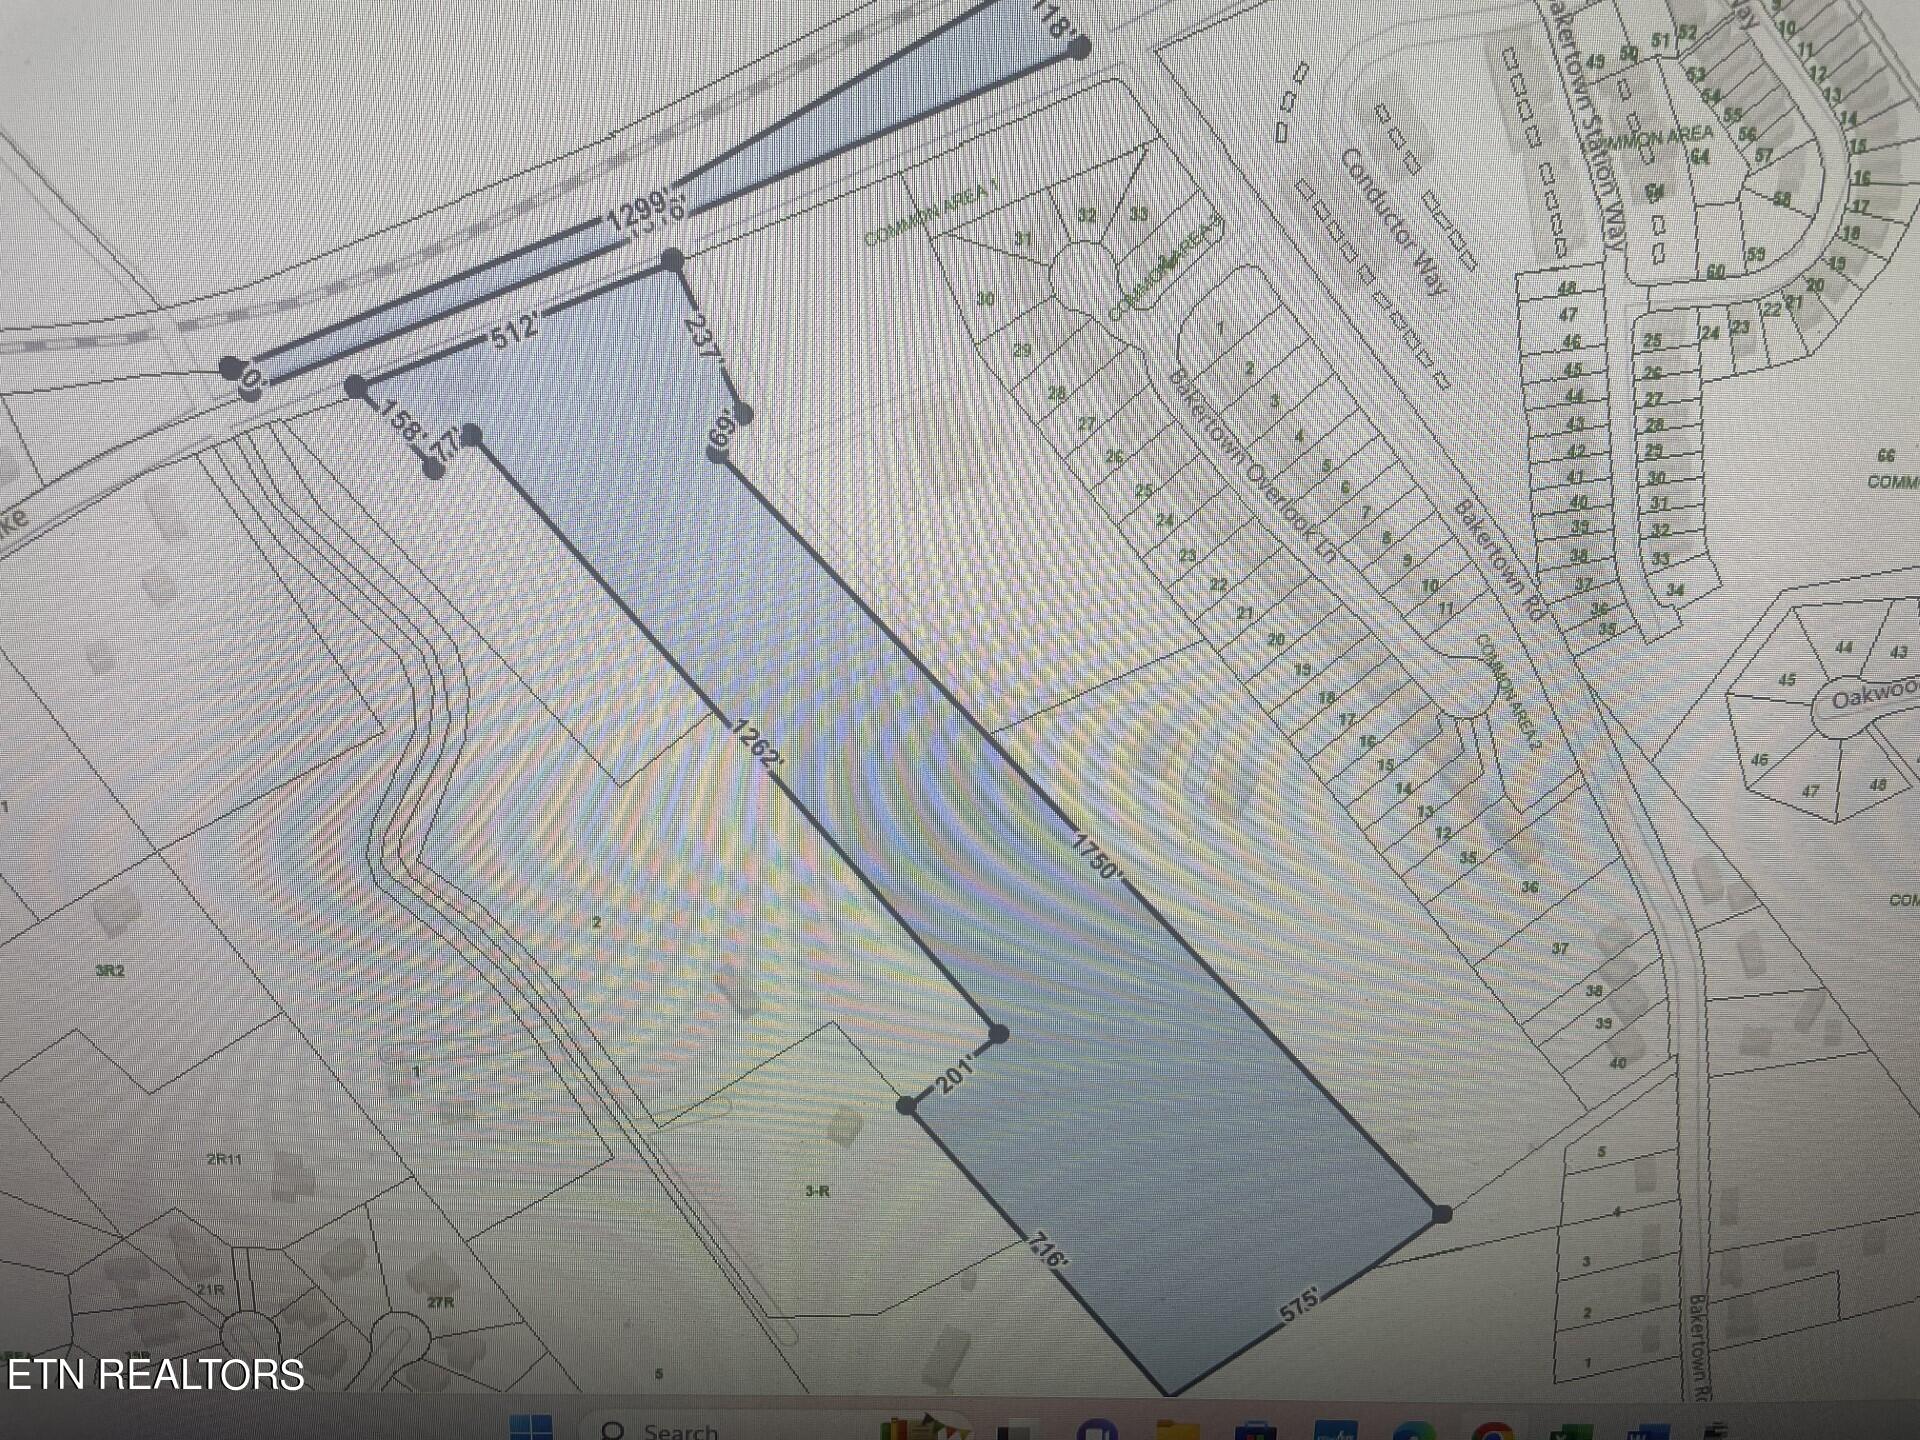Image resolution: width=1920 pixels, height=1440 pixels.
Task: Click the 158' boundary dimension label
Action: click(402, 423)
